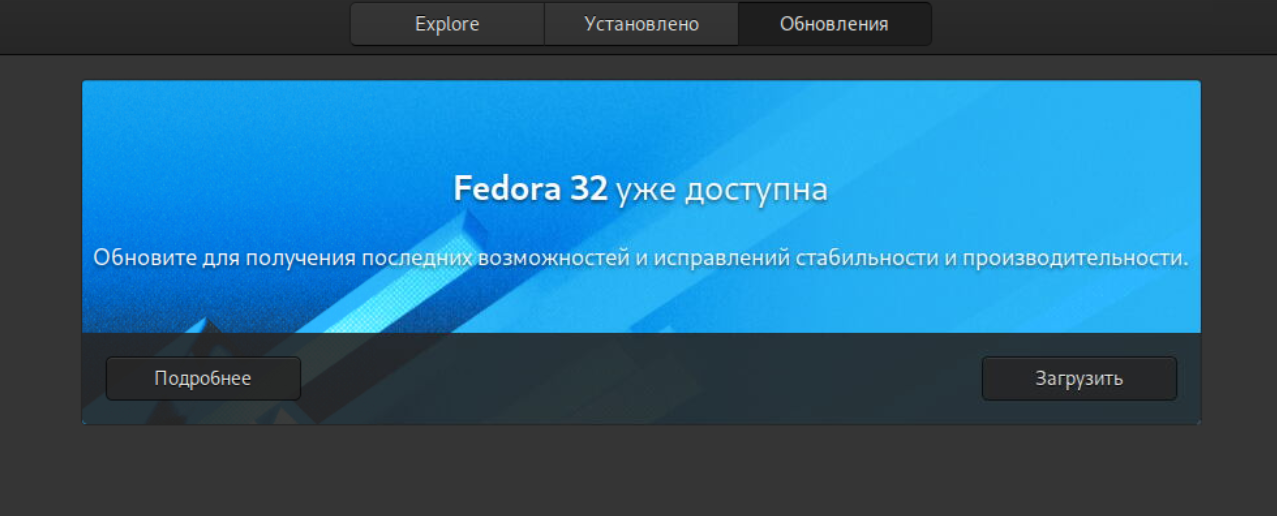Open the Установлено tab

pyautogui.click(x=641, y=24)
